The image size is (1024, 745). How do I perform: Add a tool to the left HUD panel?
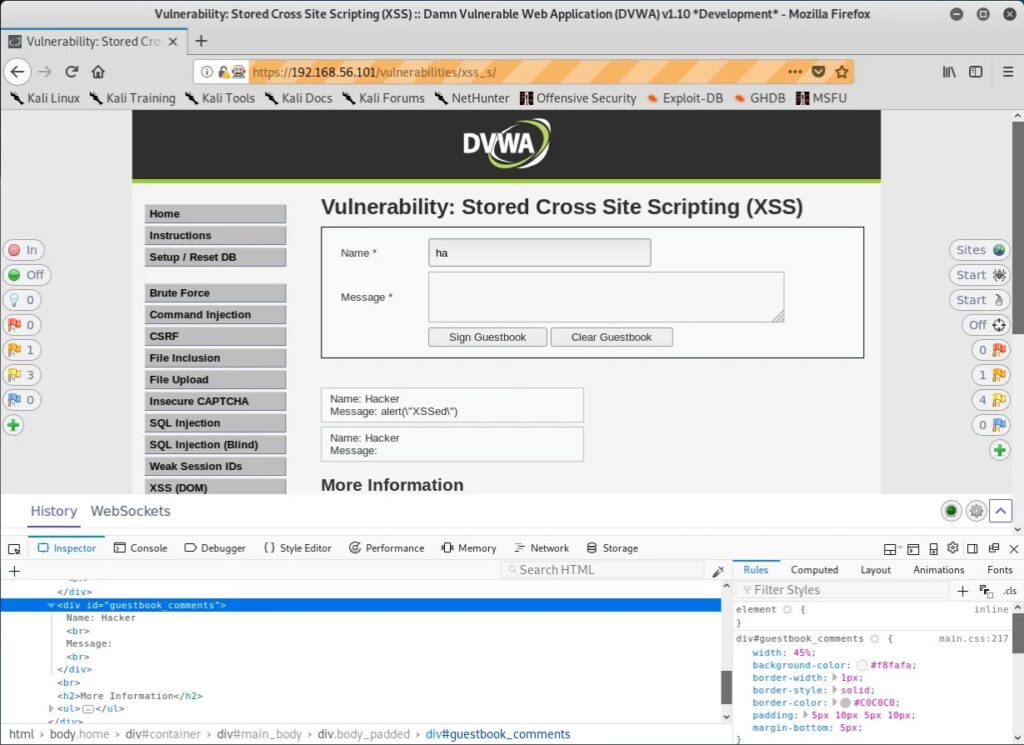pyautogui.click(x=13, y=425)
